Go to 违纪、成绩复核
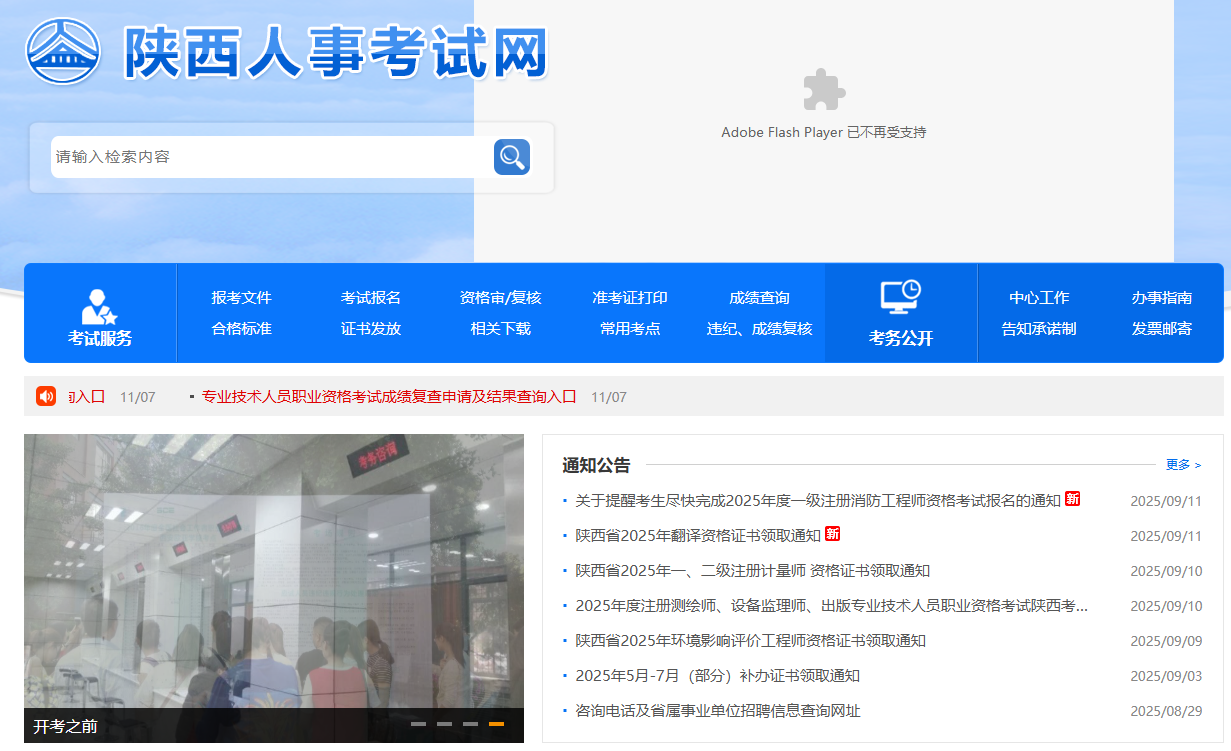The image size is (1231, 751). point(759,329)
